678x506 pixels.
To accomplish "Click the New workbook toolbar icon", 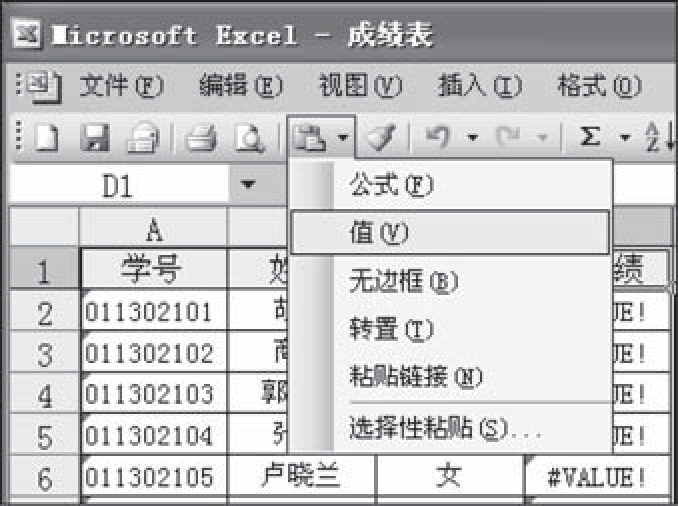I will 47,138.
